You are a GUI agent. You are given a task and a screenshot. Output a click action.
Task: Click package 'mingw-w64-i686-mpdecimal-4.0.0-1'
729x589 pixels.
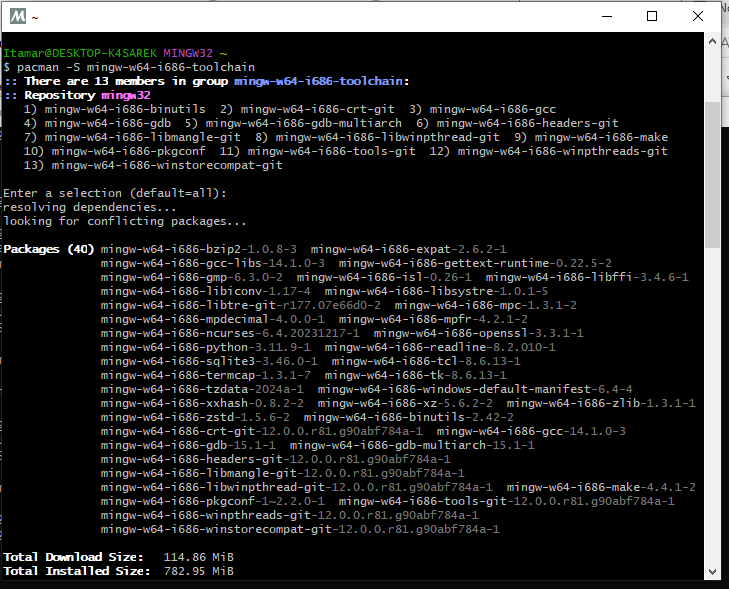click(212, 319)
